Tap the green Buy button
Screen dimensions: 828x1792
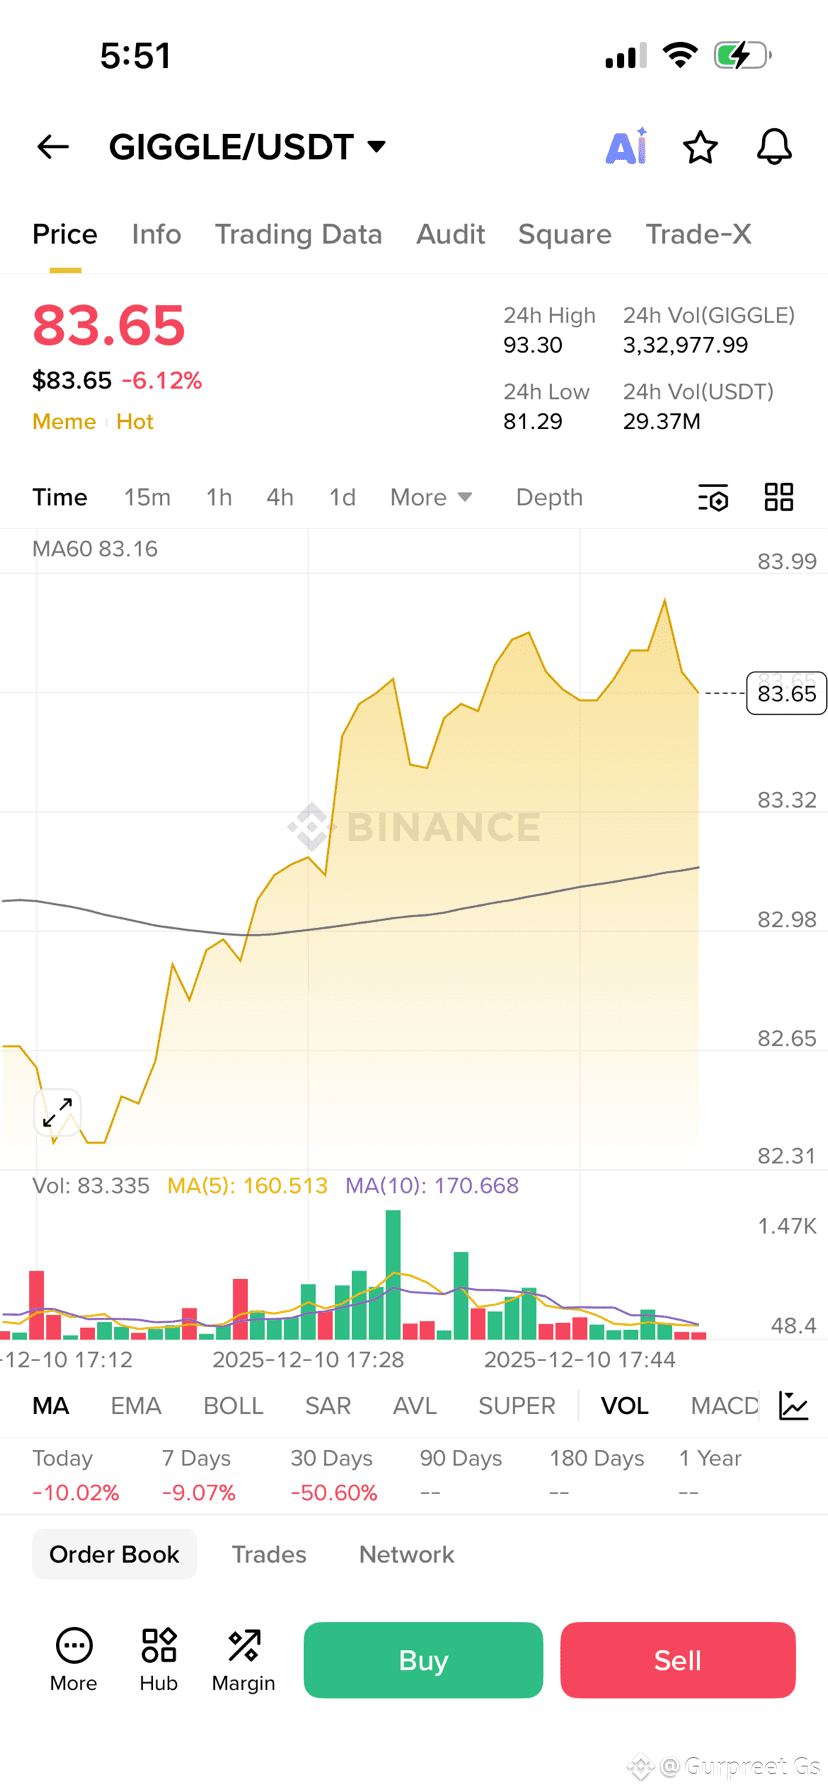423,1660
